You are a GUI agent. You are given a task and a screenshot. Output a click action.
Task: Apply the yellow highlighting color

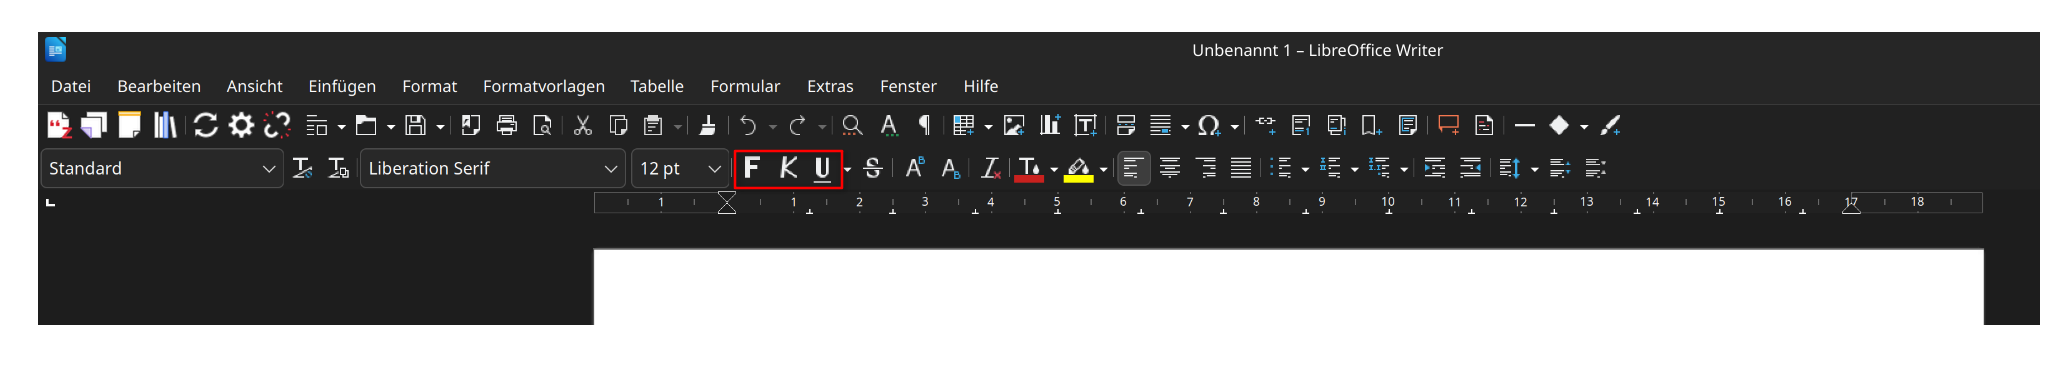[x=1079, y=169]
